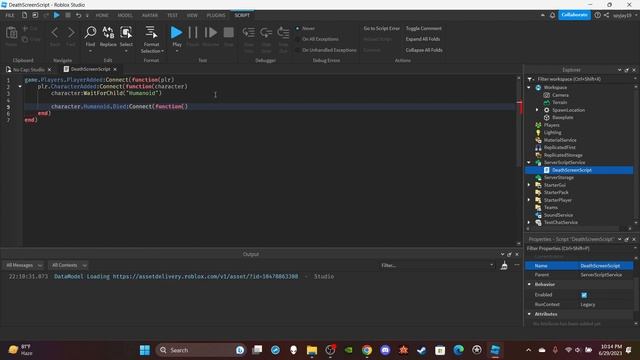This screenshot has width=640, height=360.
Task: Select On Unhandled Exceptions option
Action: click(x=326, y=50)
